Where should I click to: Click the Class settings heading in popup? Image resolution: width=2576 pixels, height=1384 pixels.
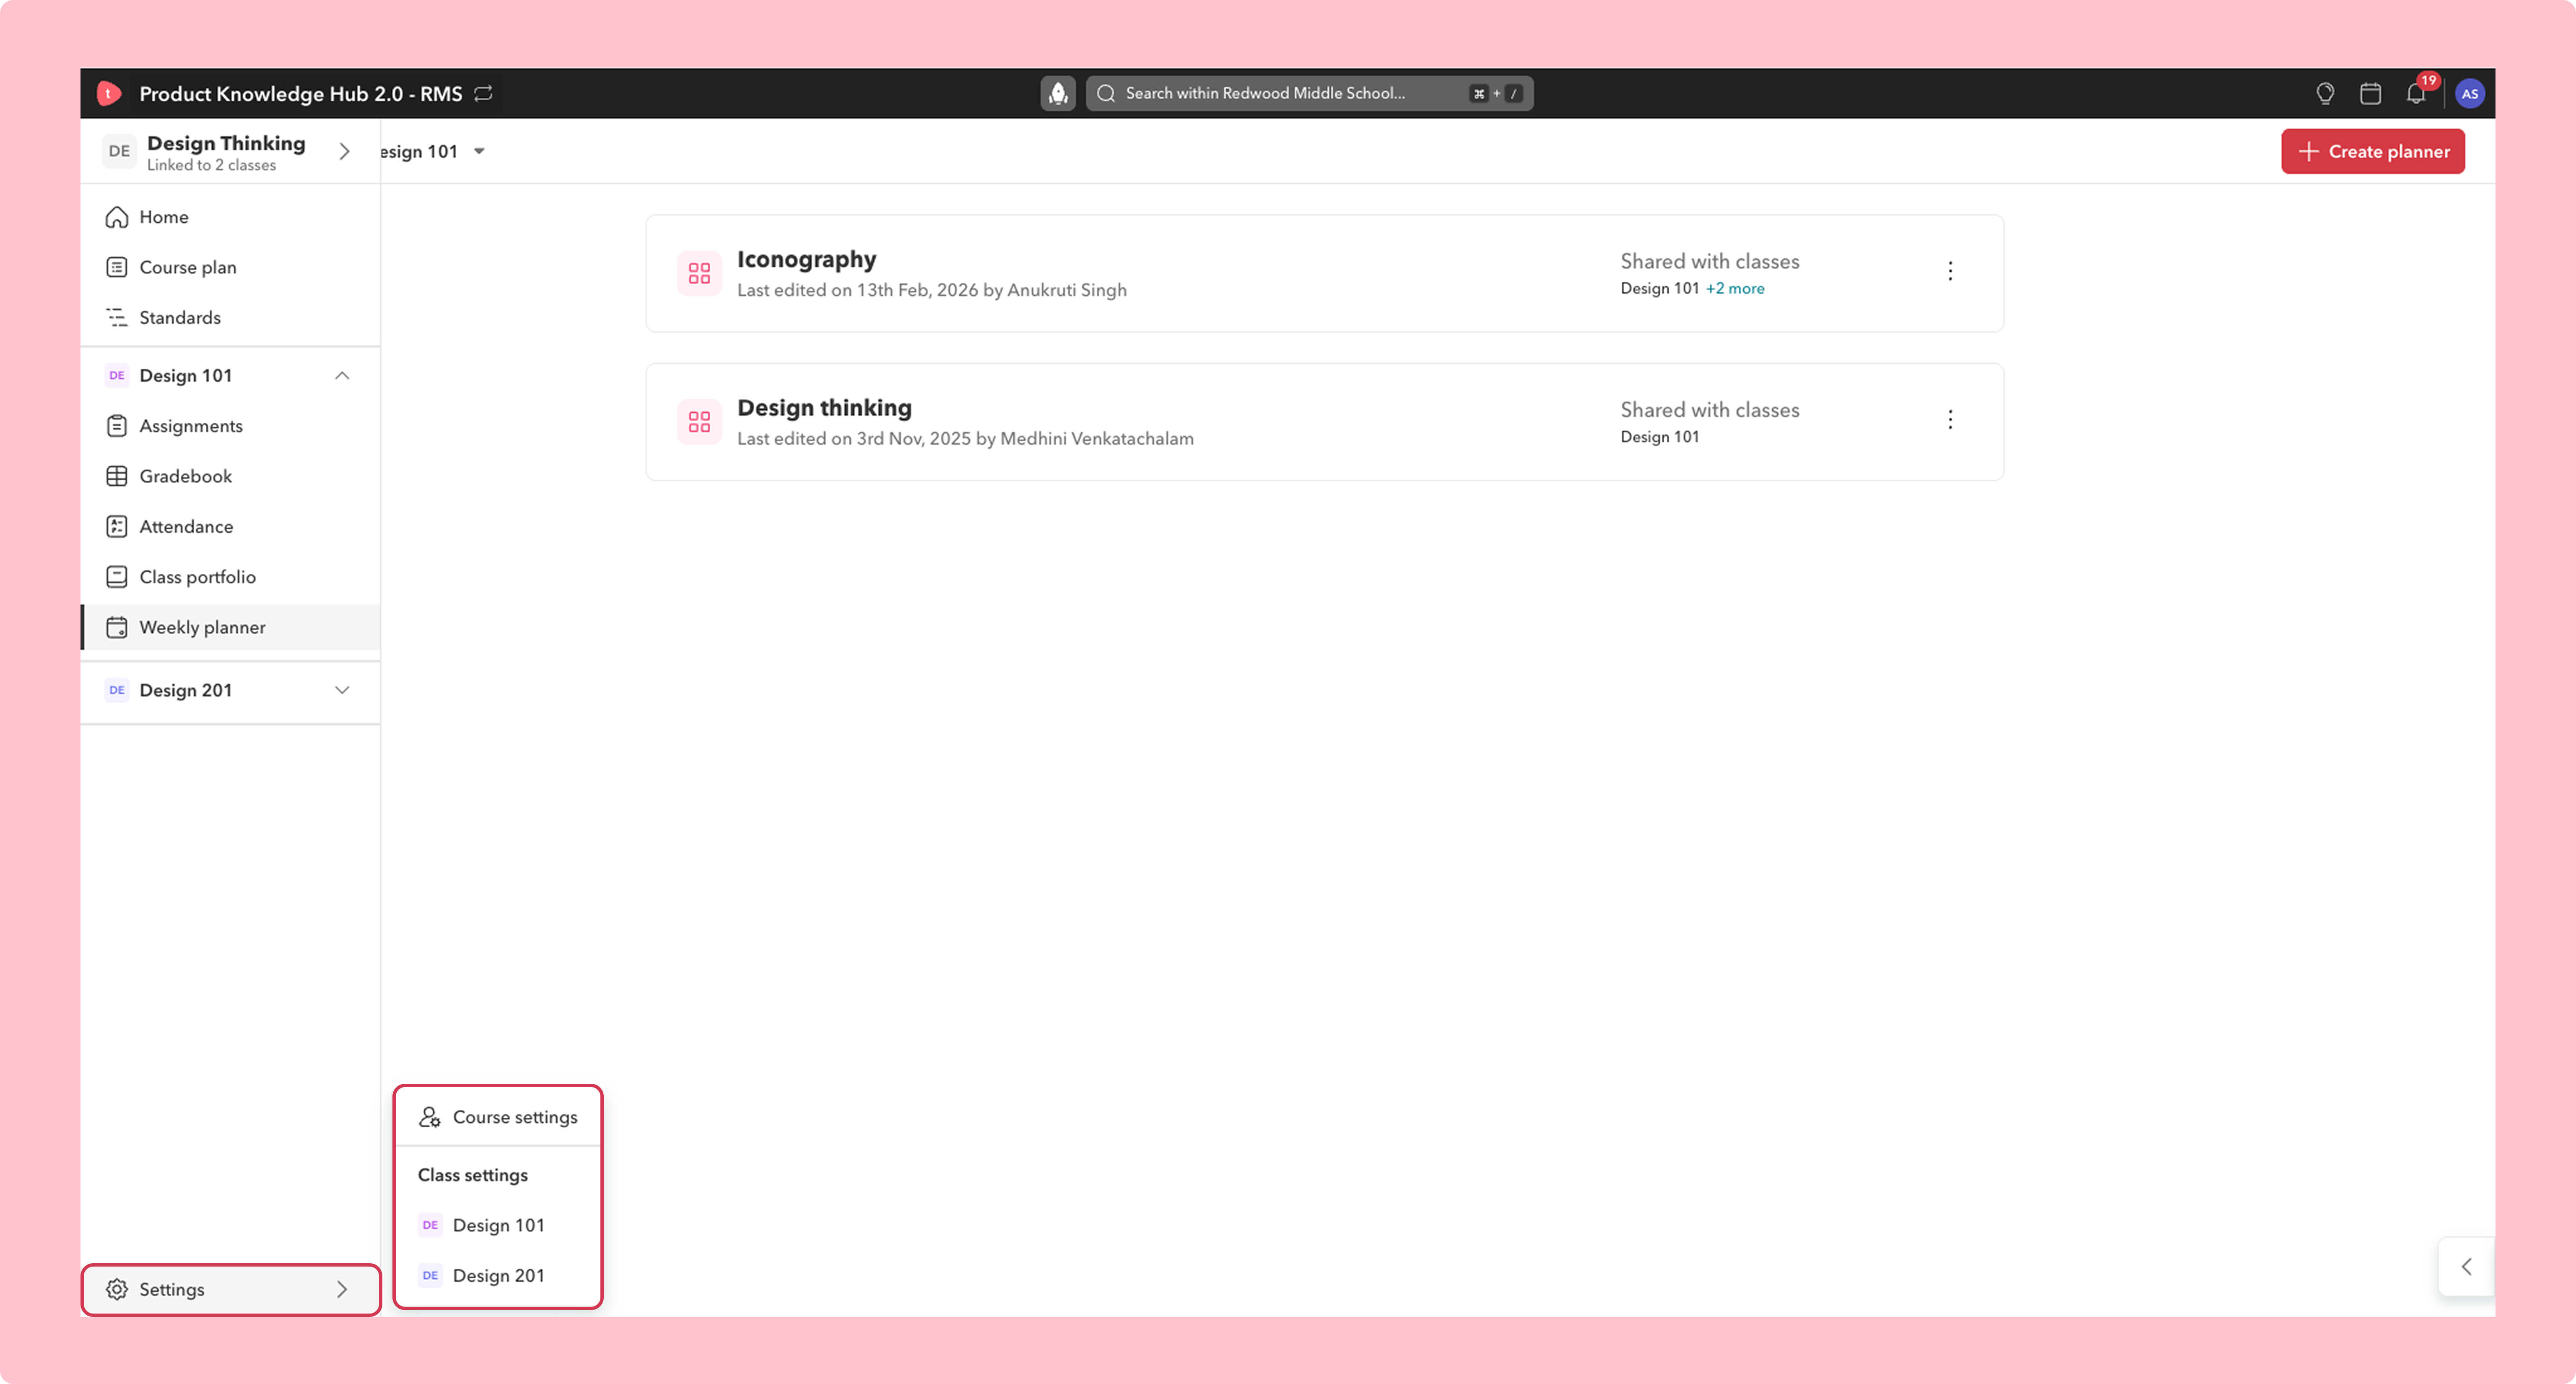pyautogui.click(x=473, y=1175)
